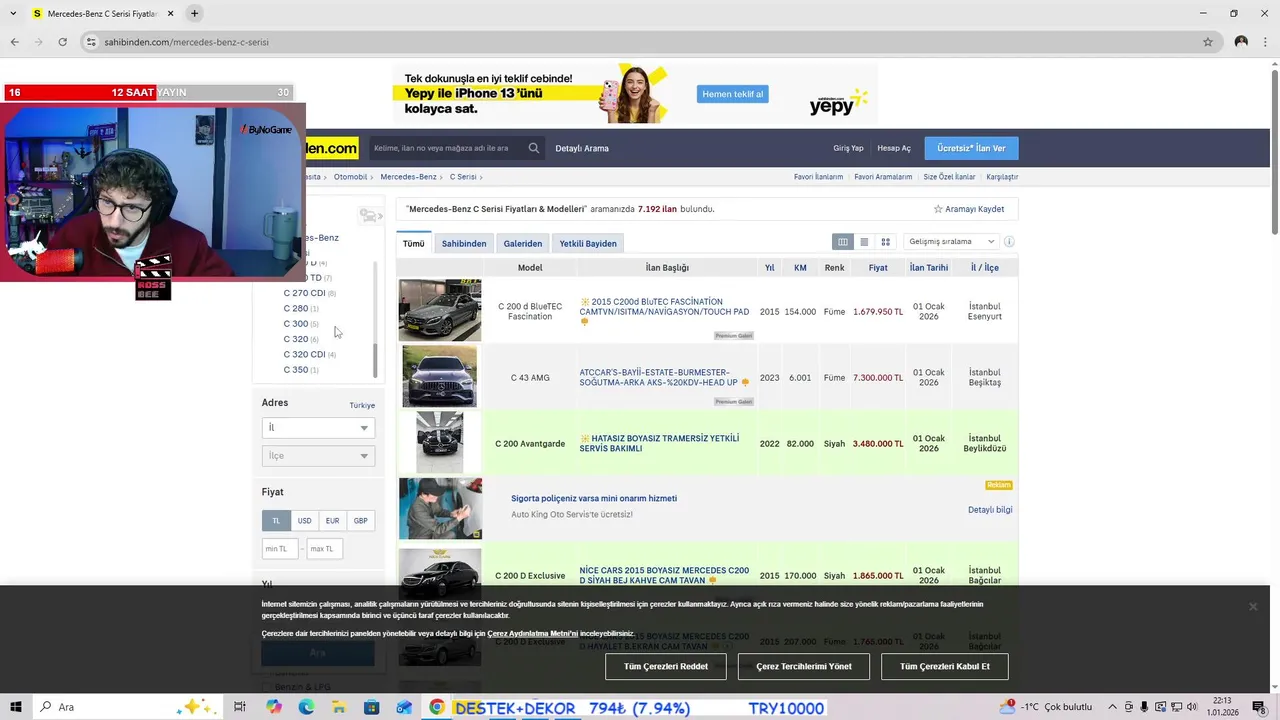Select C 350 model filter

point(296,370)
